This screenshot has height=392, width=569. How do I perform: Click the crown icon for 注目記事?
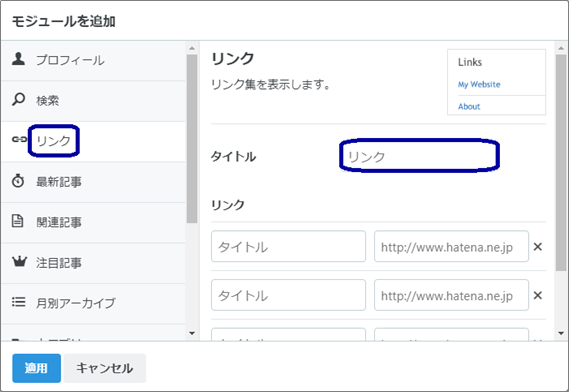[x=19, y=261]
